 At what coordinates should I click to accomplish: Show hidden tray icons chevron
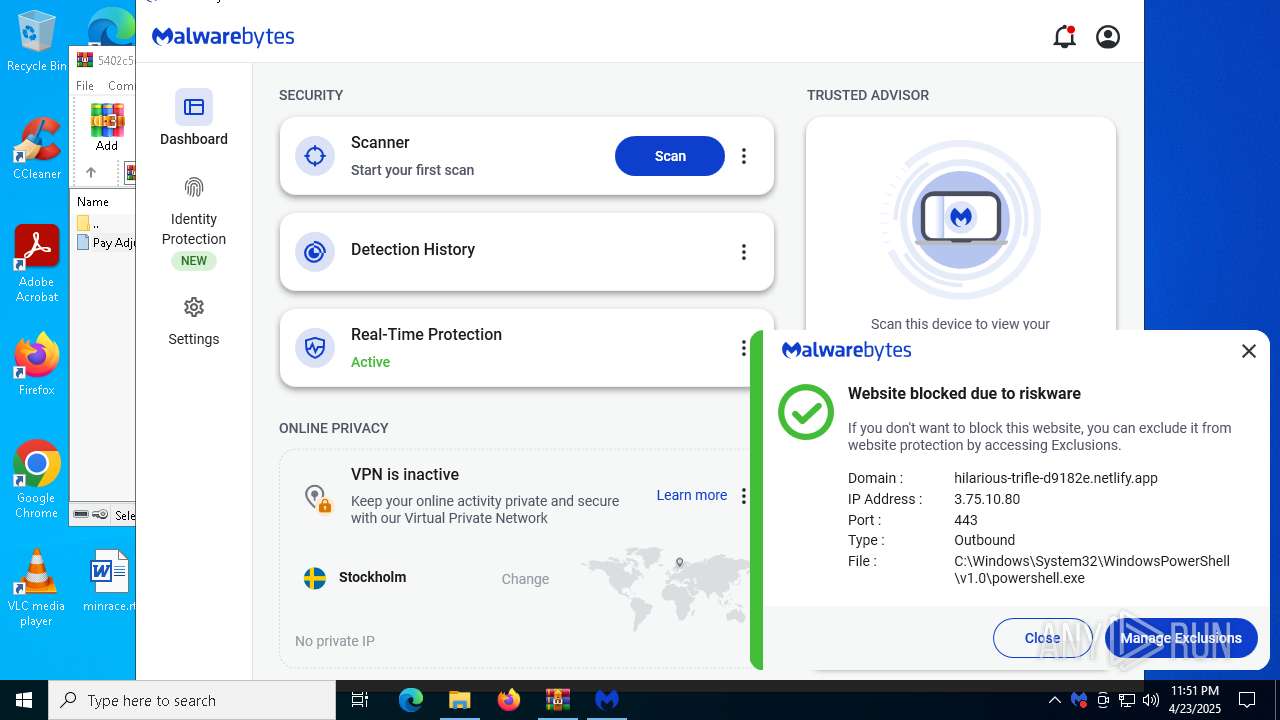[1055, 700]
